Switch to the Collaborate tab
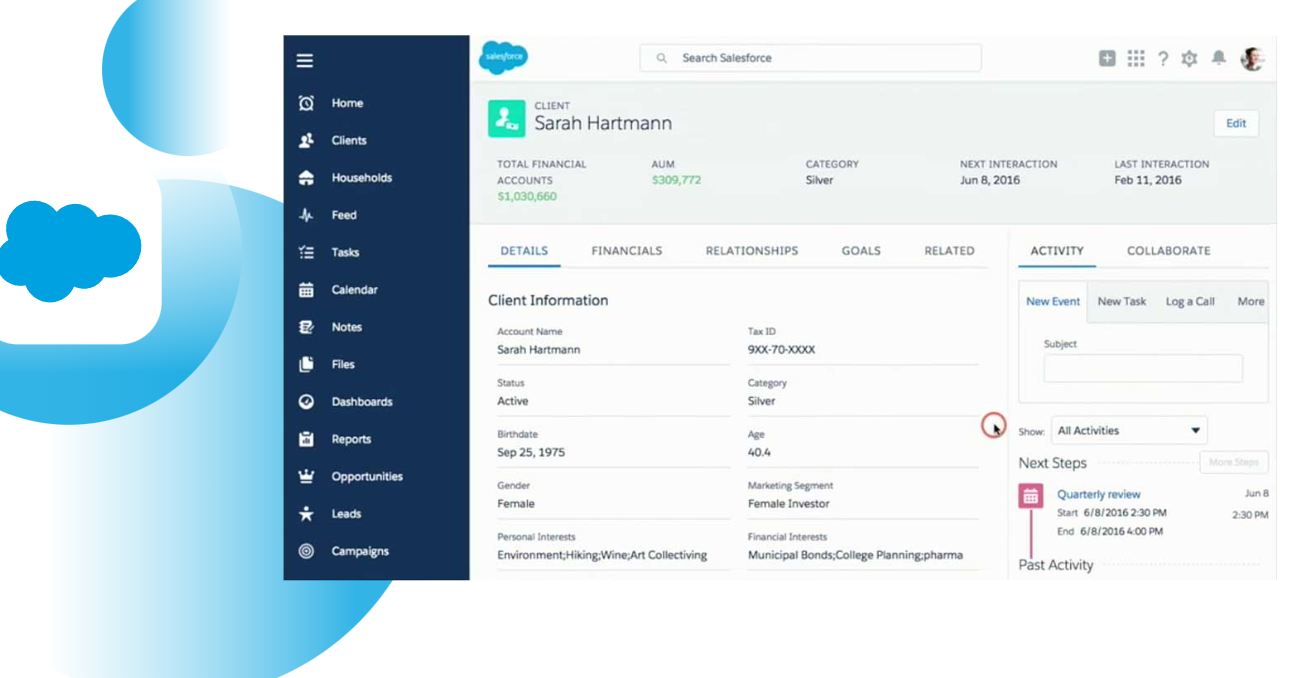This screenshot has width=1289, height=678. (1169, 251)
